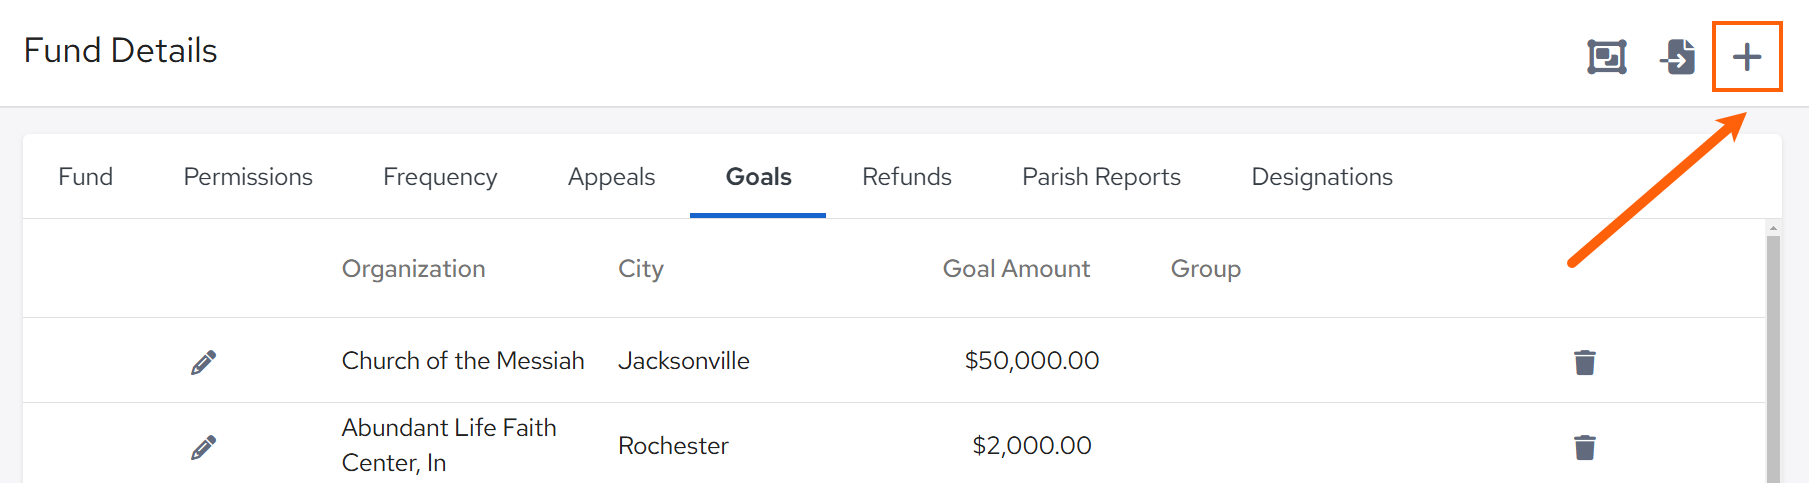The width and height of the screenshot is (1809, 483).
Task: Switch to the Parish Reports tab
Action: coord(1101,177)
